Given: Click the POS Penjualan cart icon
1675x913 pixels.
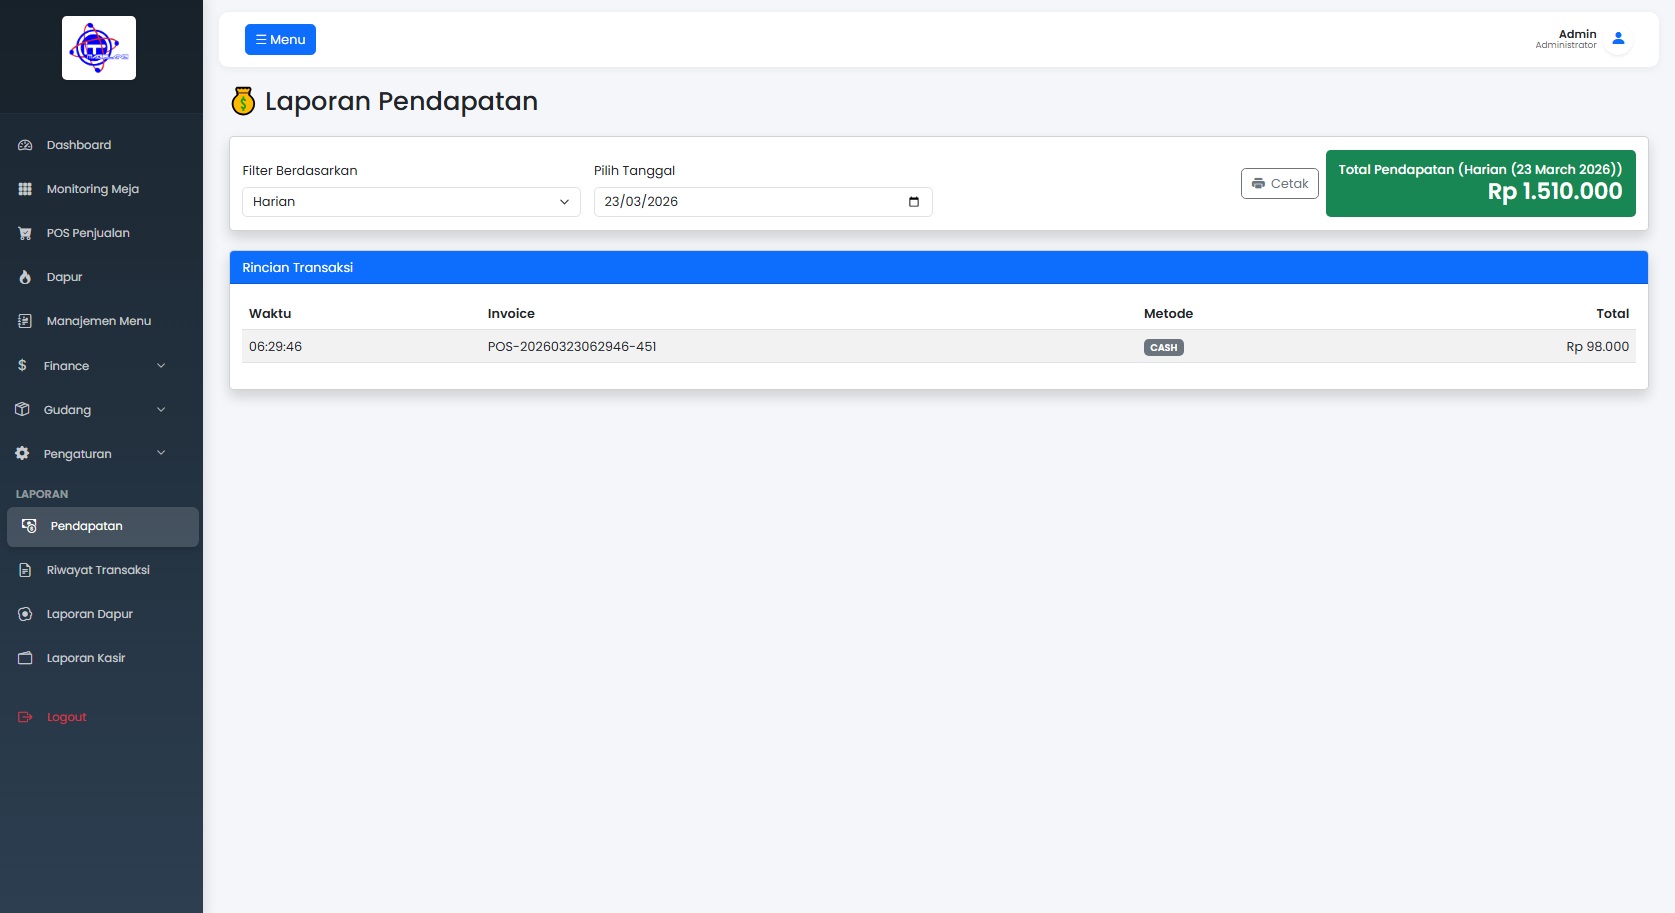Looking at the screenshot, I should coord(25,233).
